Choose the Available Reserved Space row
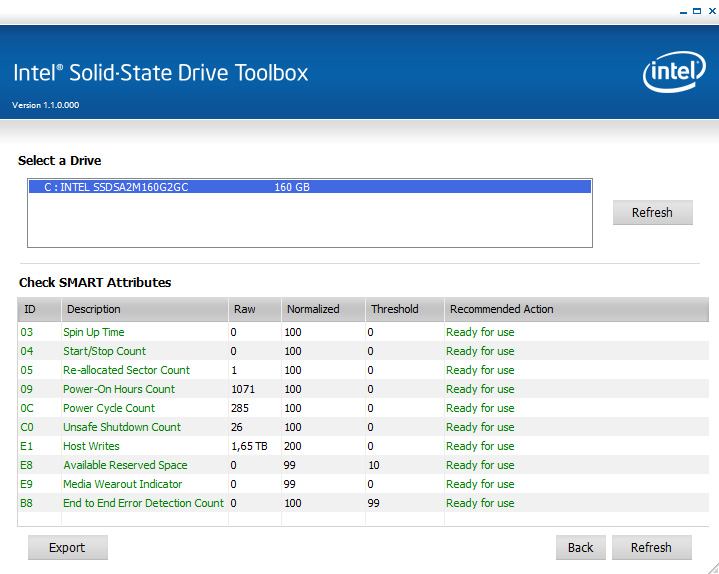The height and width of the screenshot is (574, 719). 125,465
